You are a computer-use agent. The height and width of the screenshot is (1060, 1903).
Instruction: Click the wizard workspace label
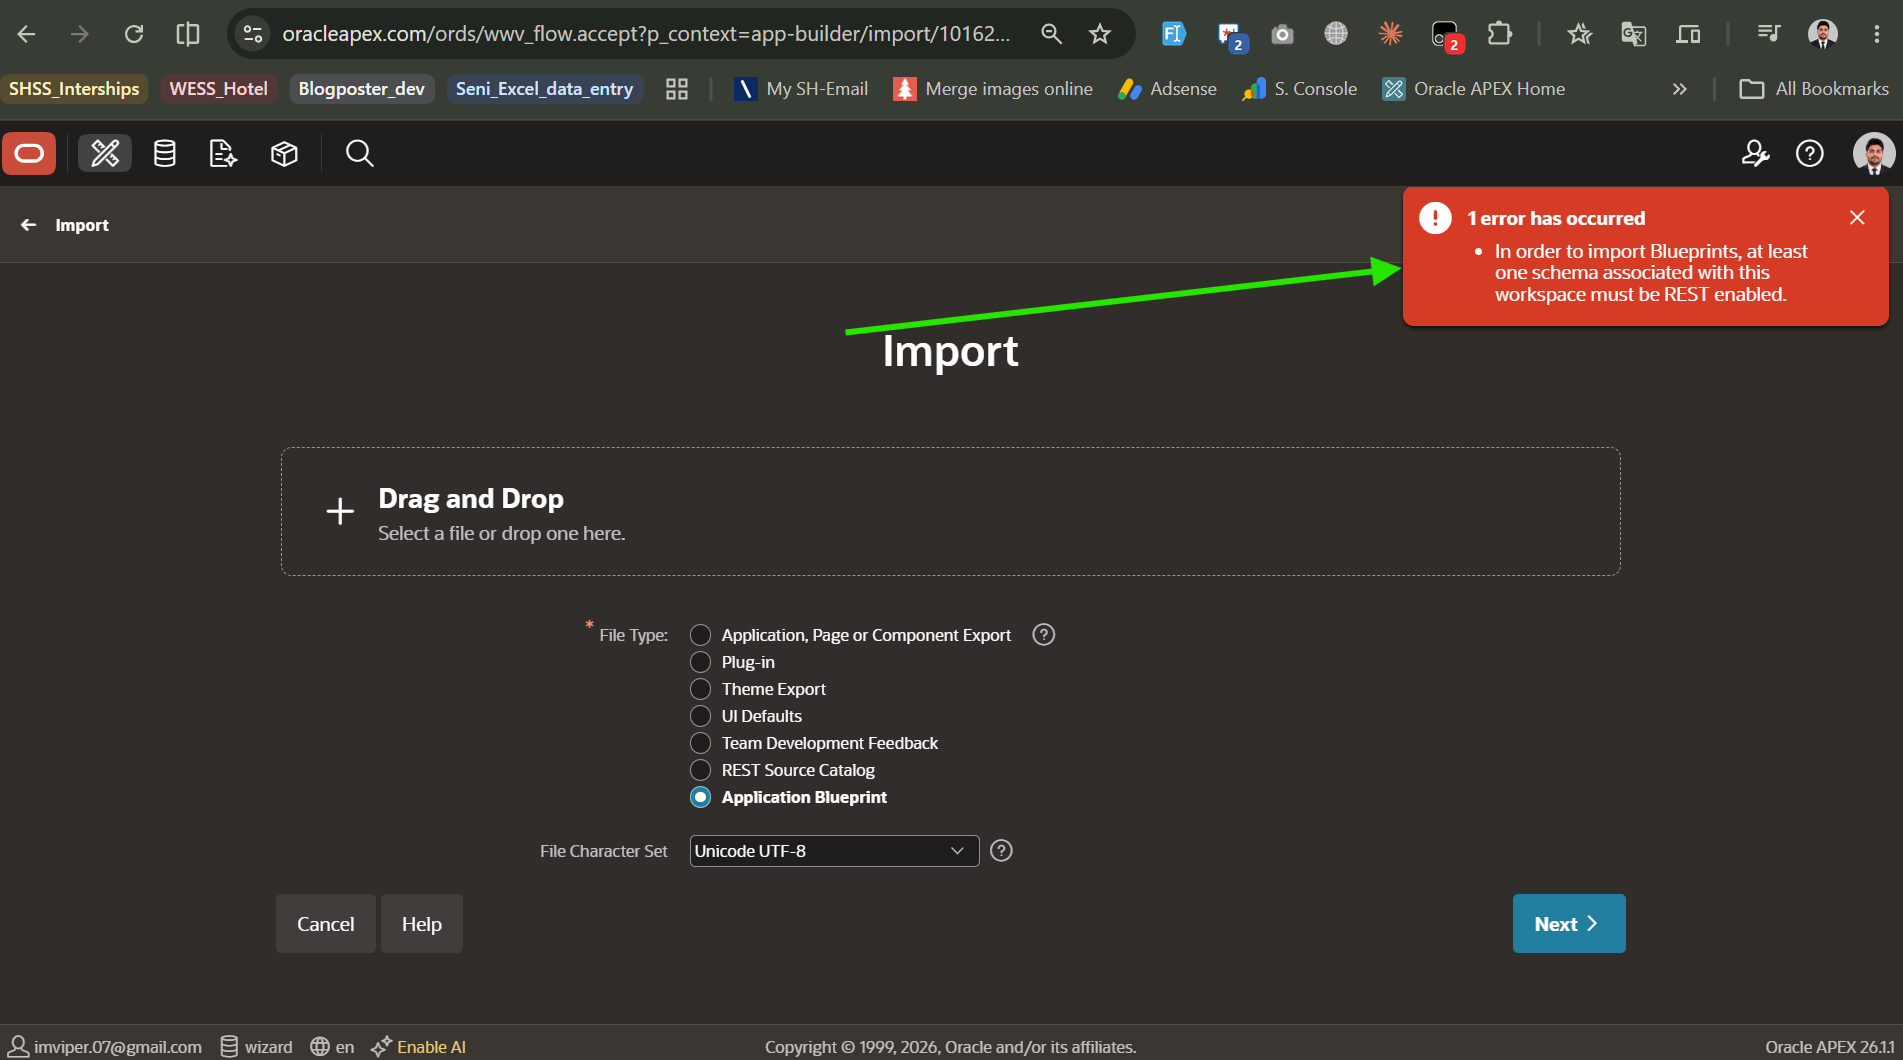click(256, 1047)
